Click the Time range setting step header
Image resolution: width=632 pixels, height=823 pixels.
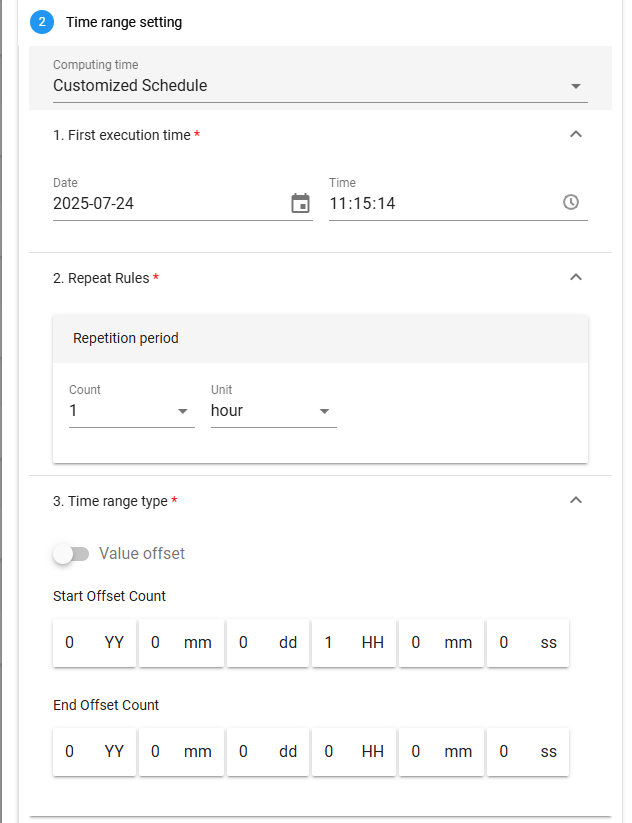pyautogui.click(x=124, y=21)
